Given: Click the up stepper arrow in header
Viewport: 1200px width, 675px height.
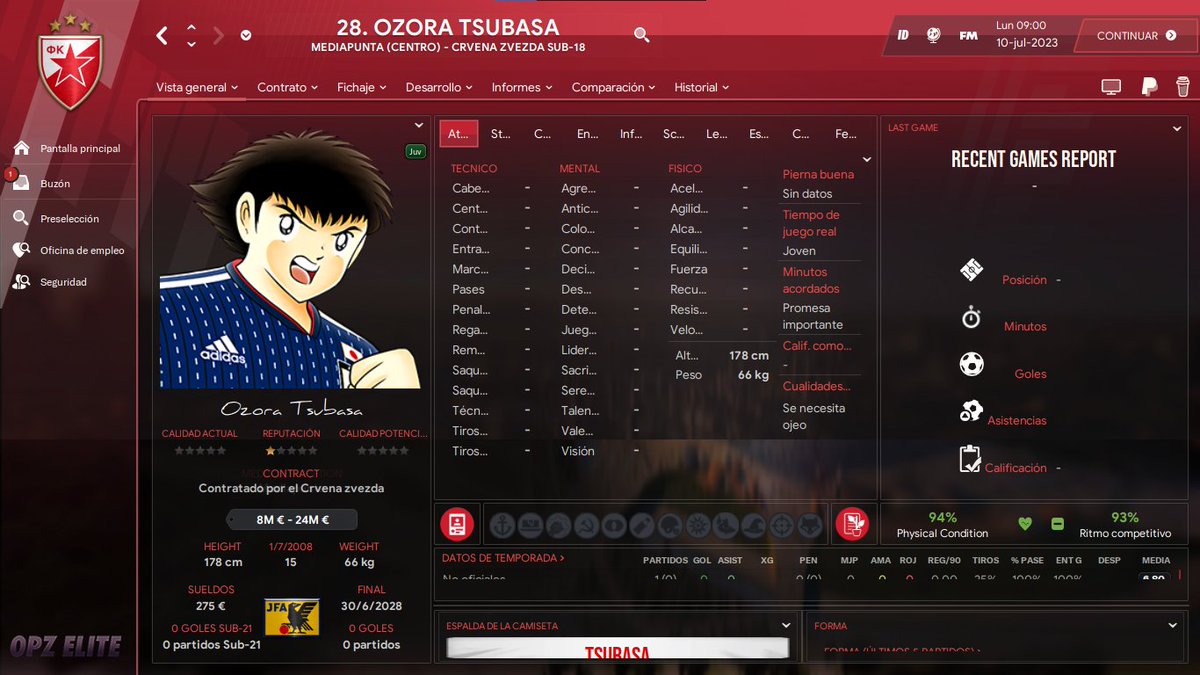Looking at the screenshot, I should (x=191, y=28).
